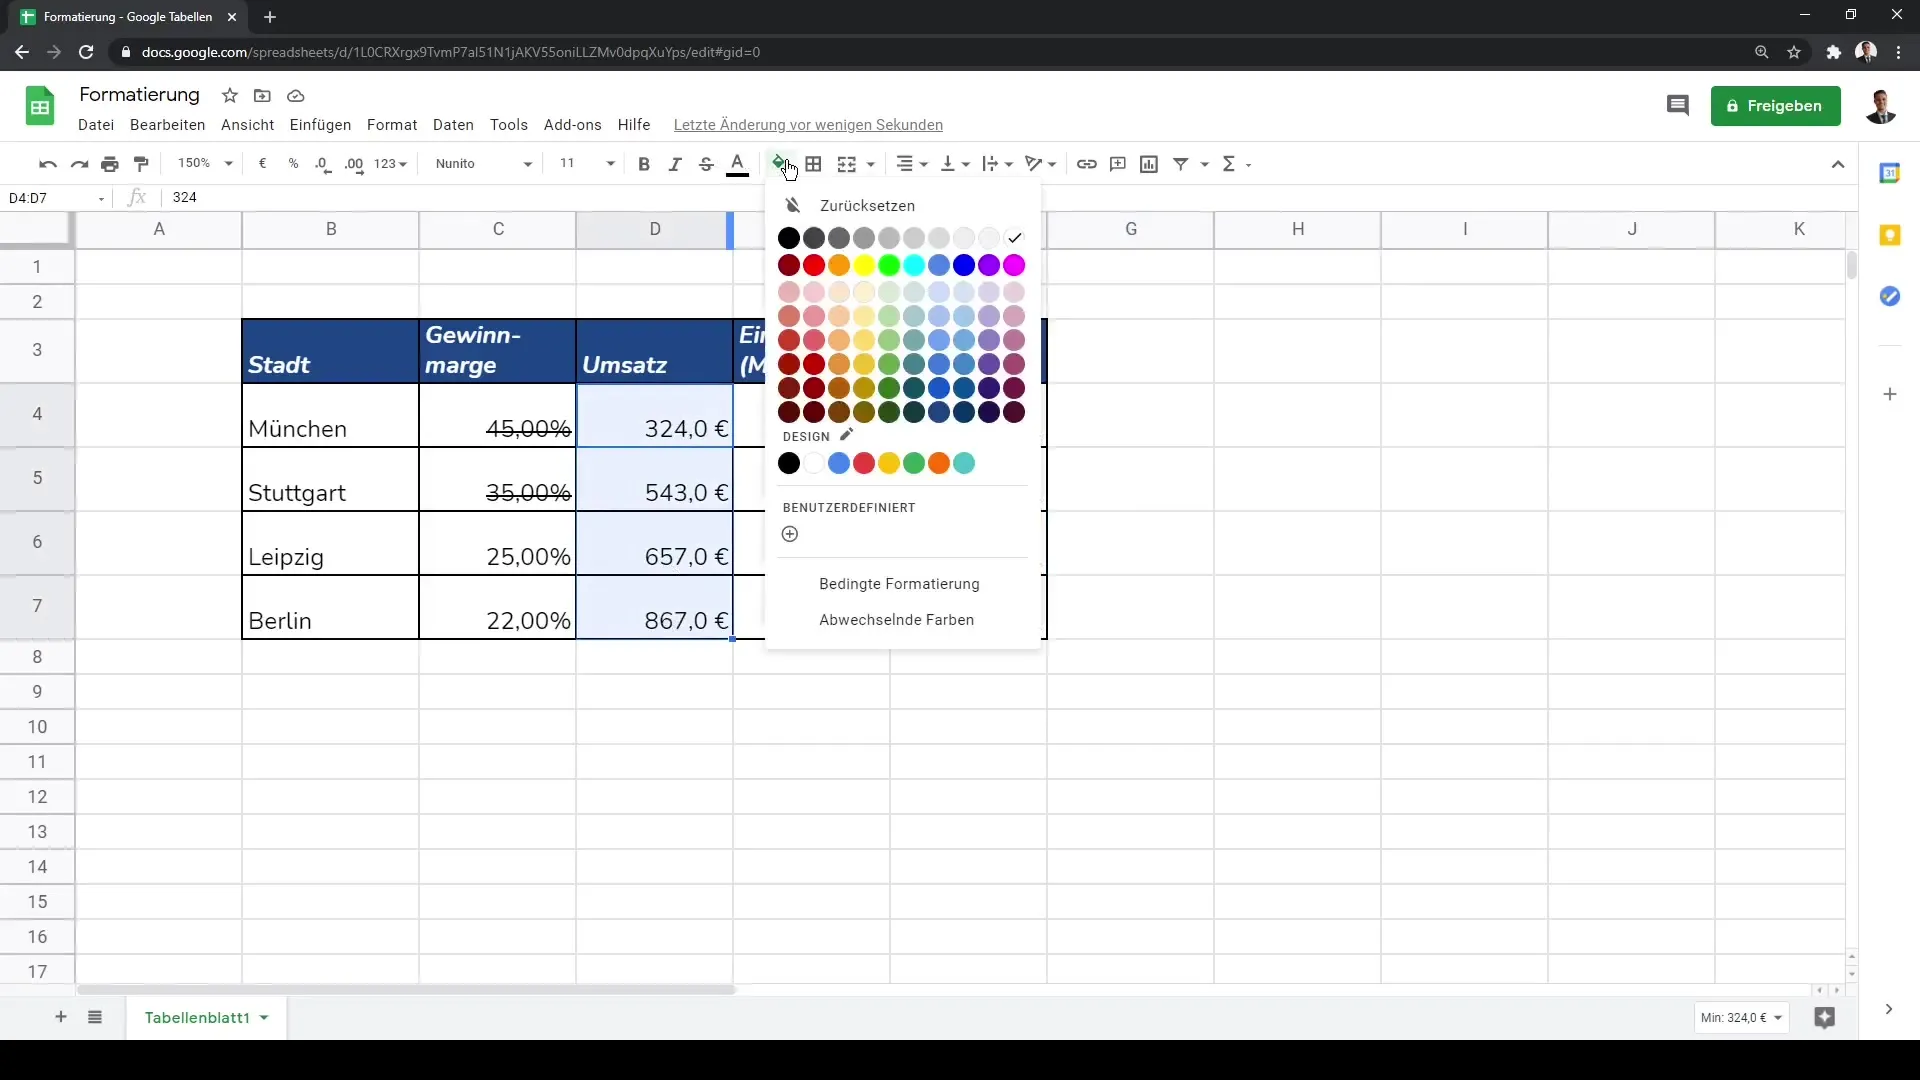Click the redo arrow icon
1920x1080 pixels.
click(79, 164)
